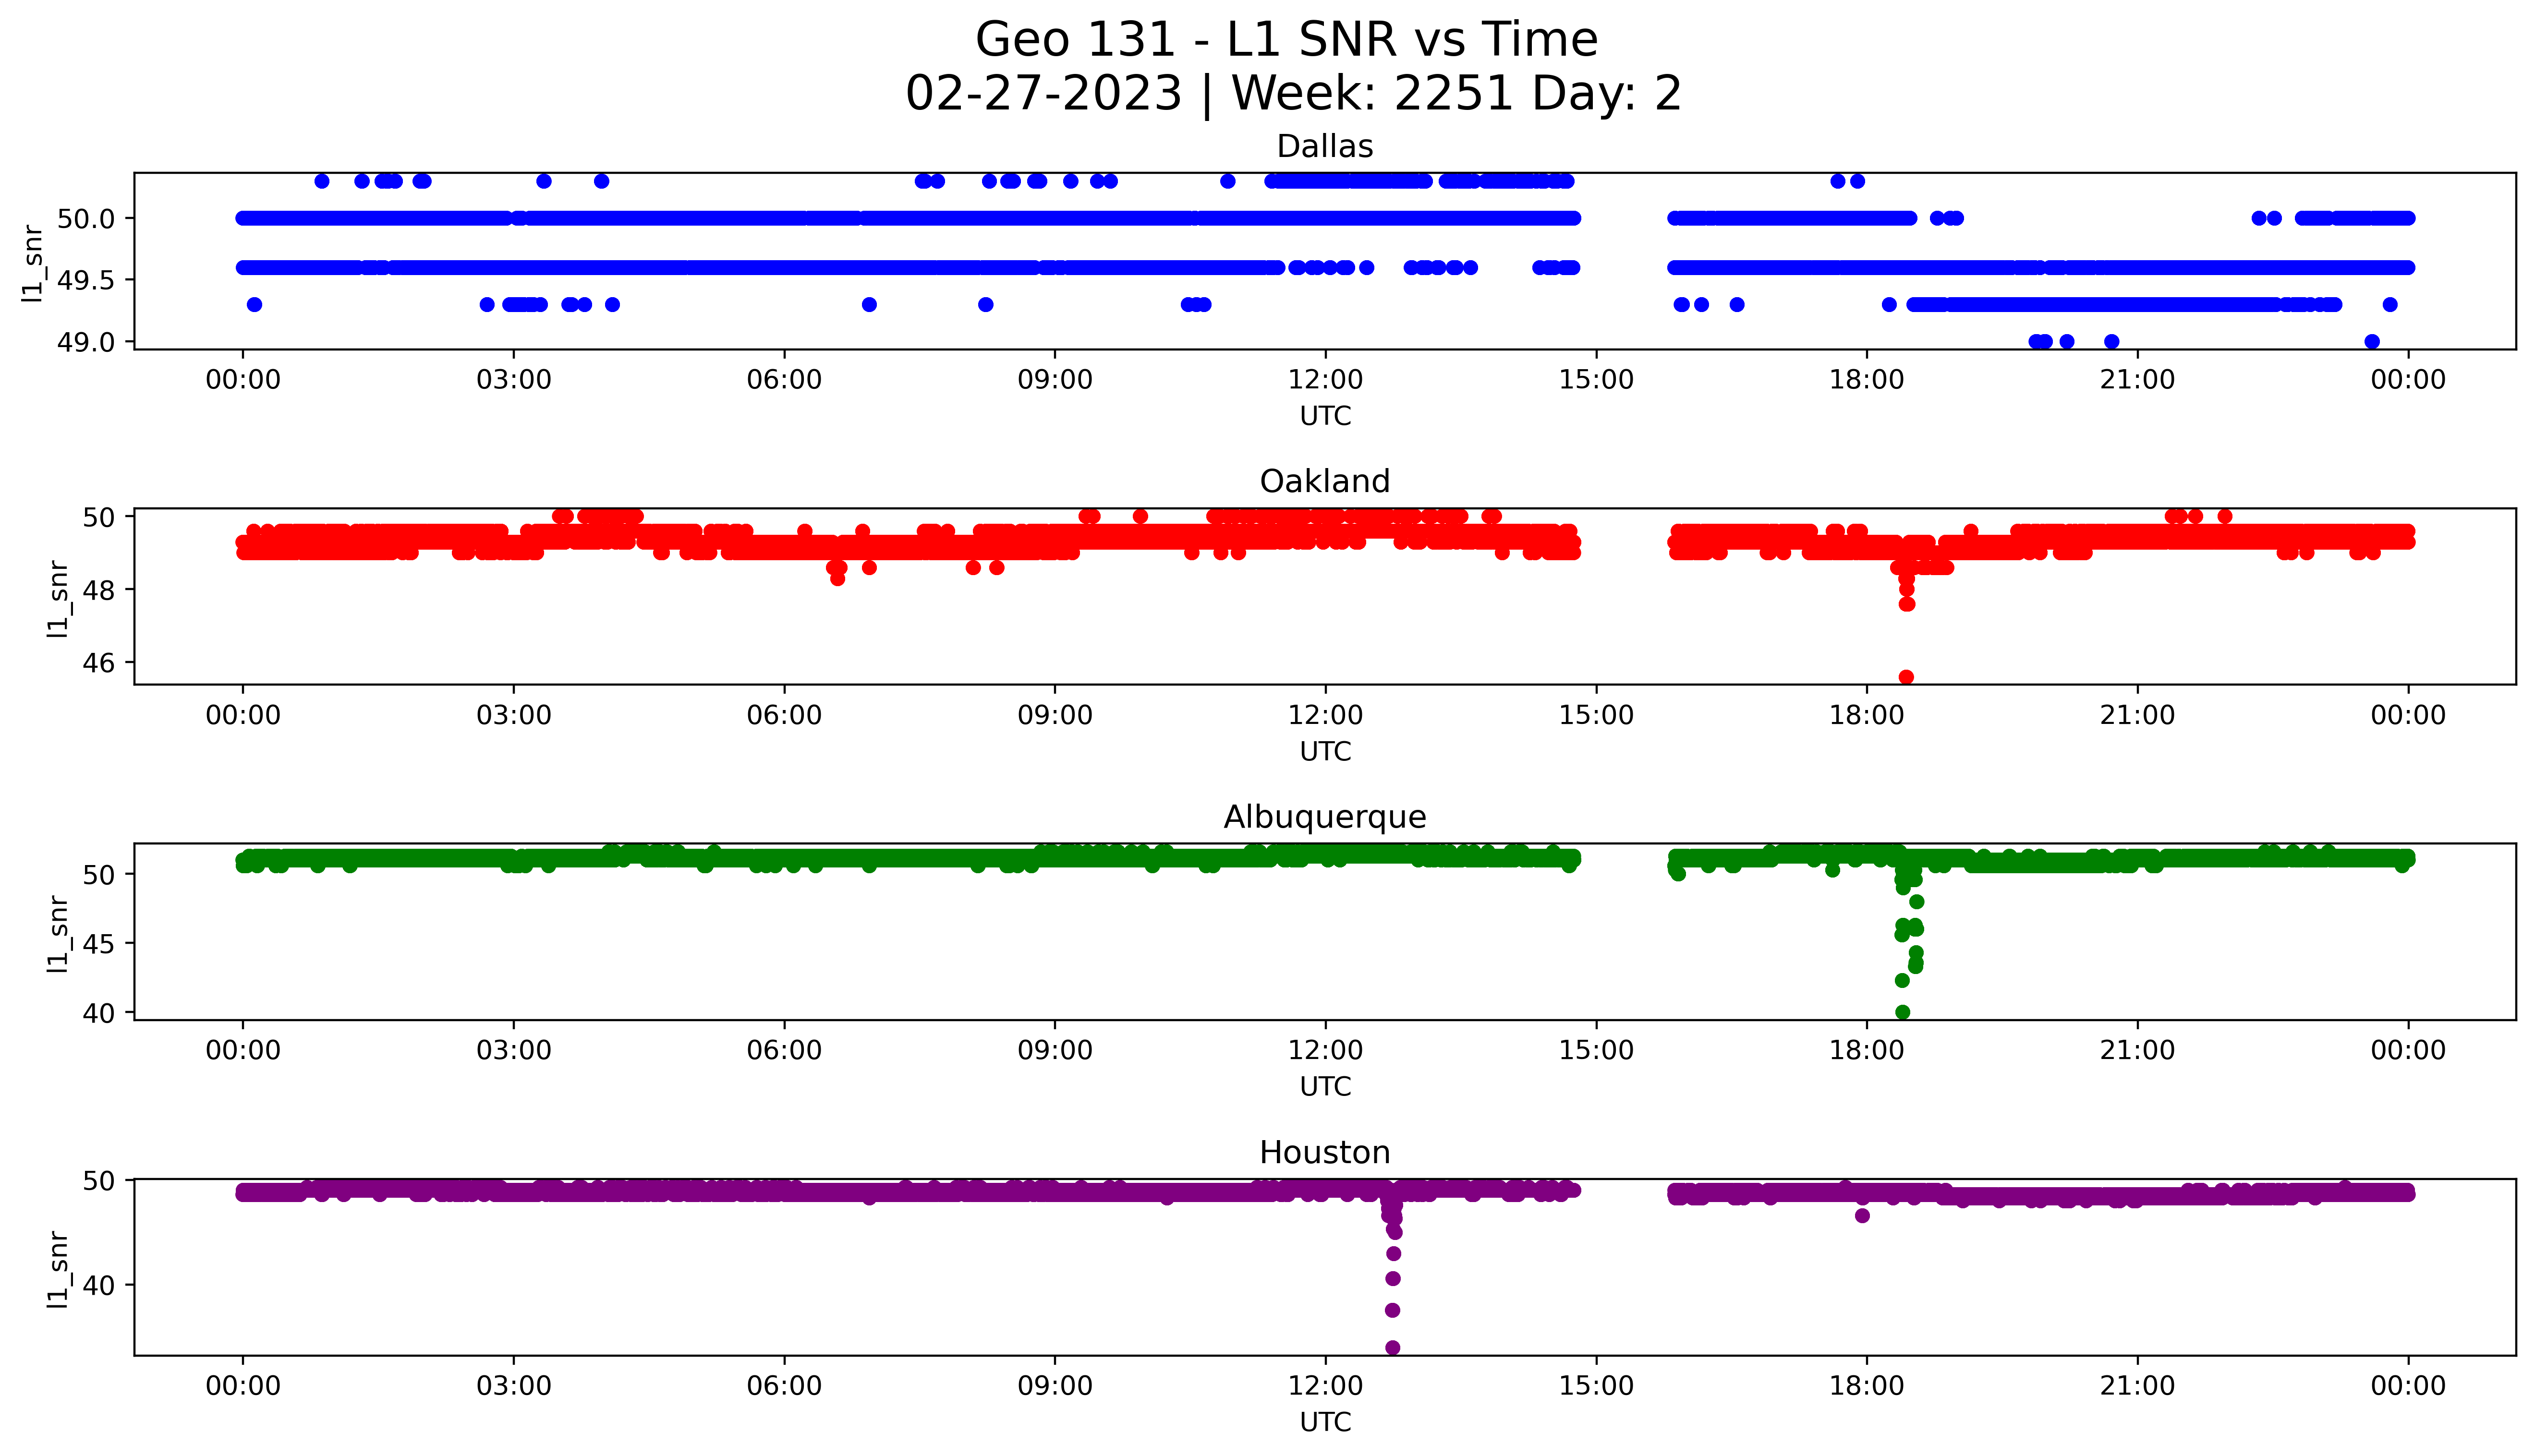This screenshot has width=2535, height=1456.
Task: Click the 18:00 x-tick under the Albuquerque plot
Action: 1867,1050
